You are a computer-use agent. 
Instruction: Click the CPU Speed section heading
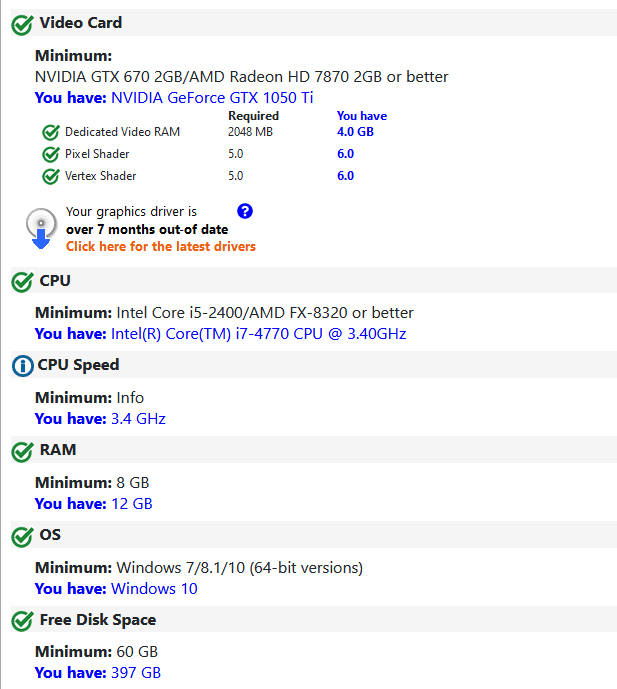click(x=78, y=365)
